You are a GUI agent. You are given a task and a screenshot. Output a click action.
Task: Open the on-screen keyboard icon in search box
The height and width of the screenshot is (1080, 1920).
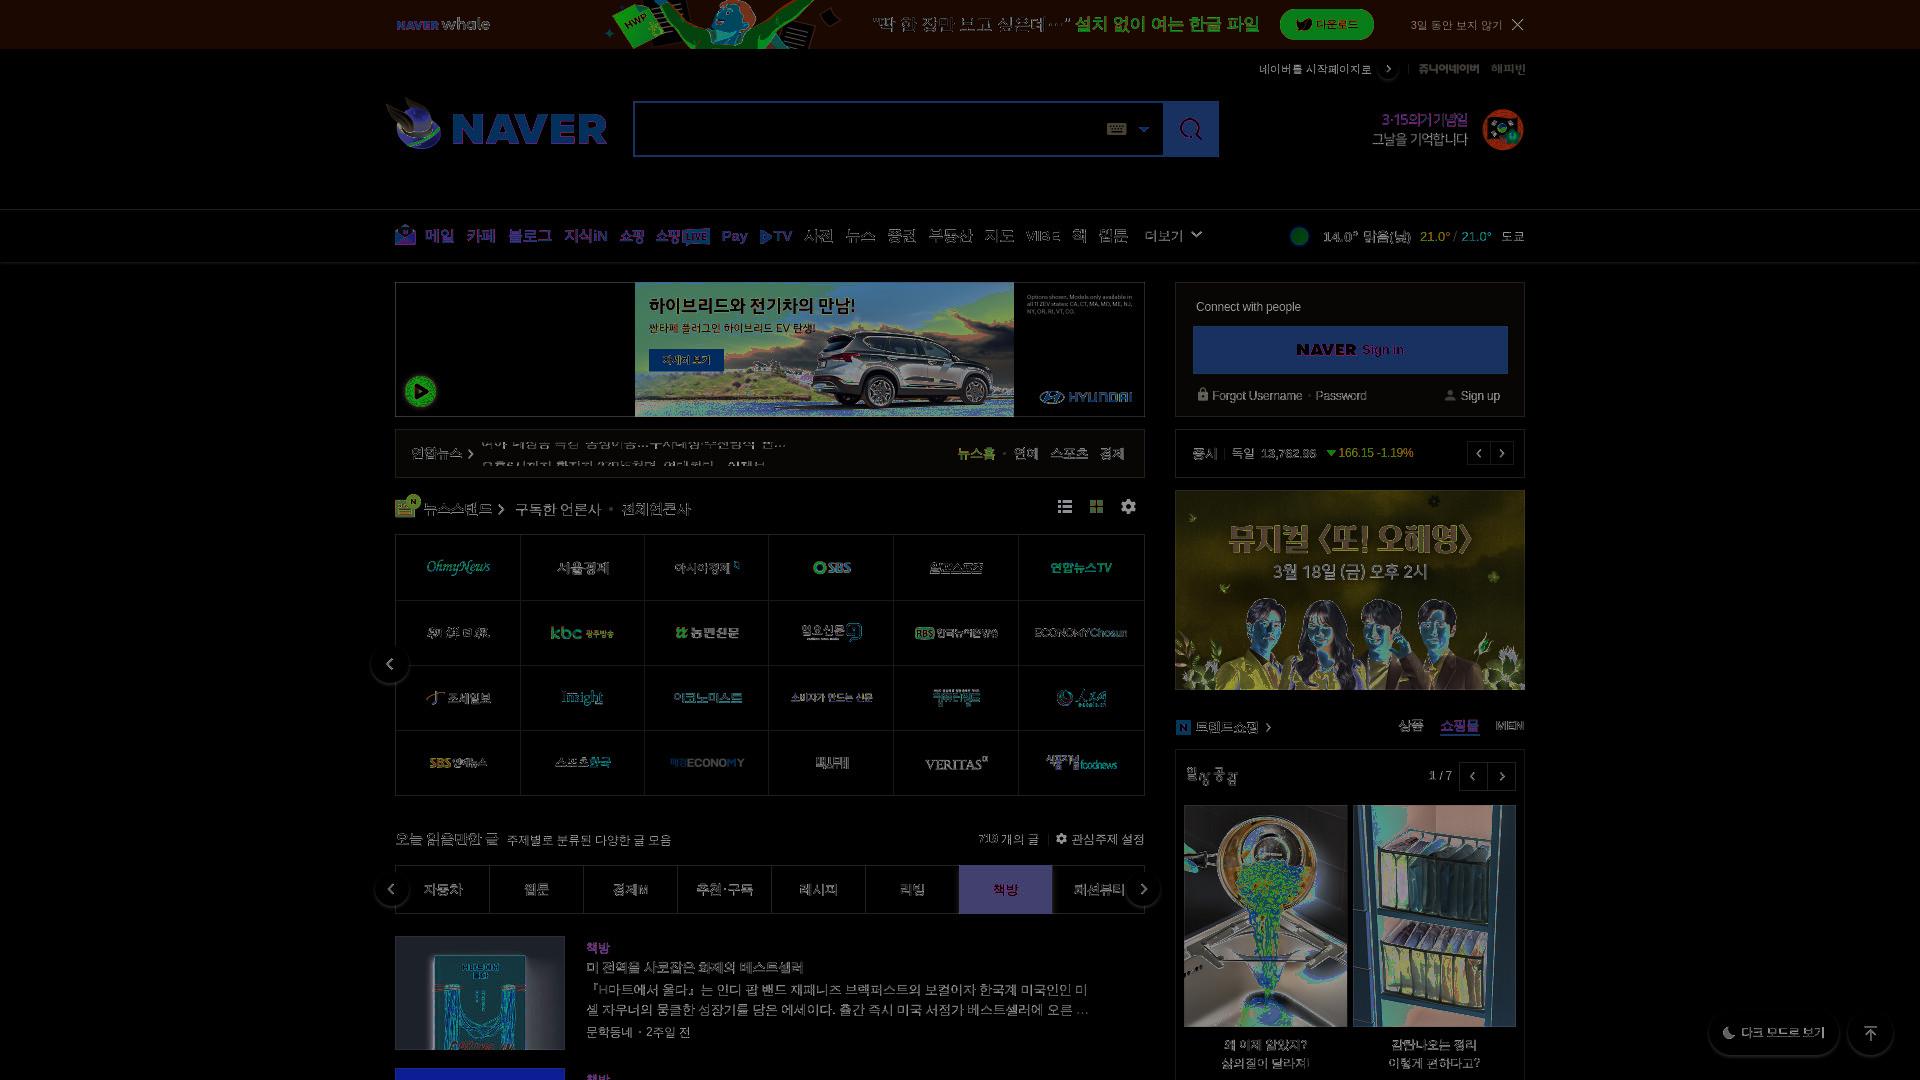pos(1117,129)
